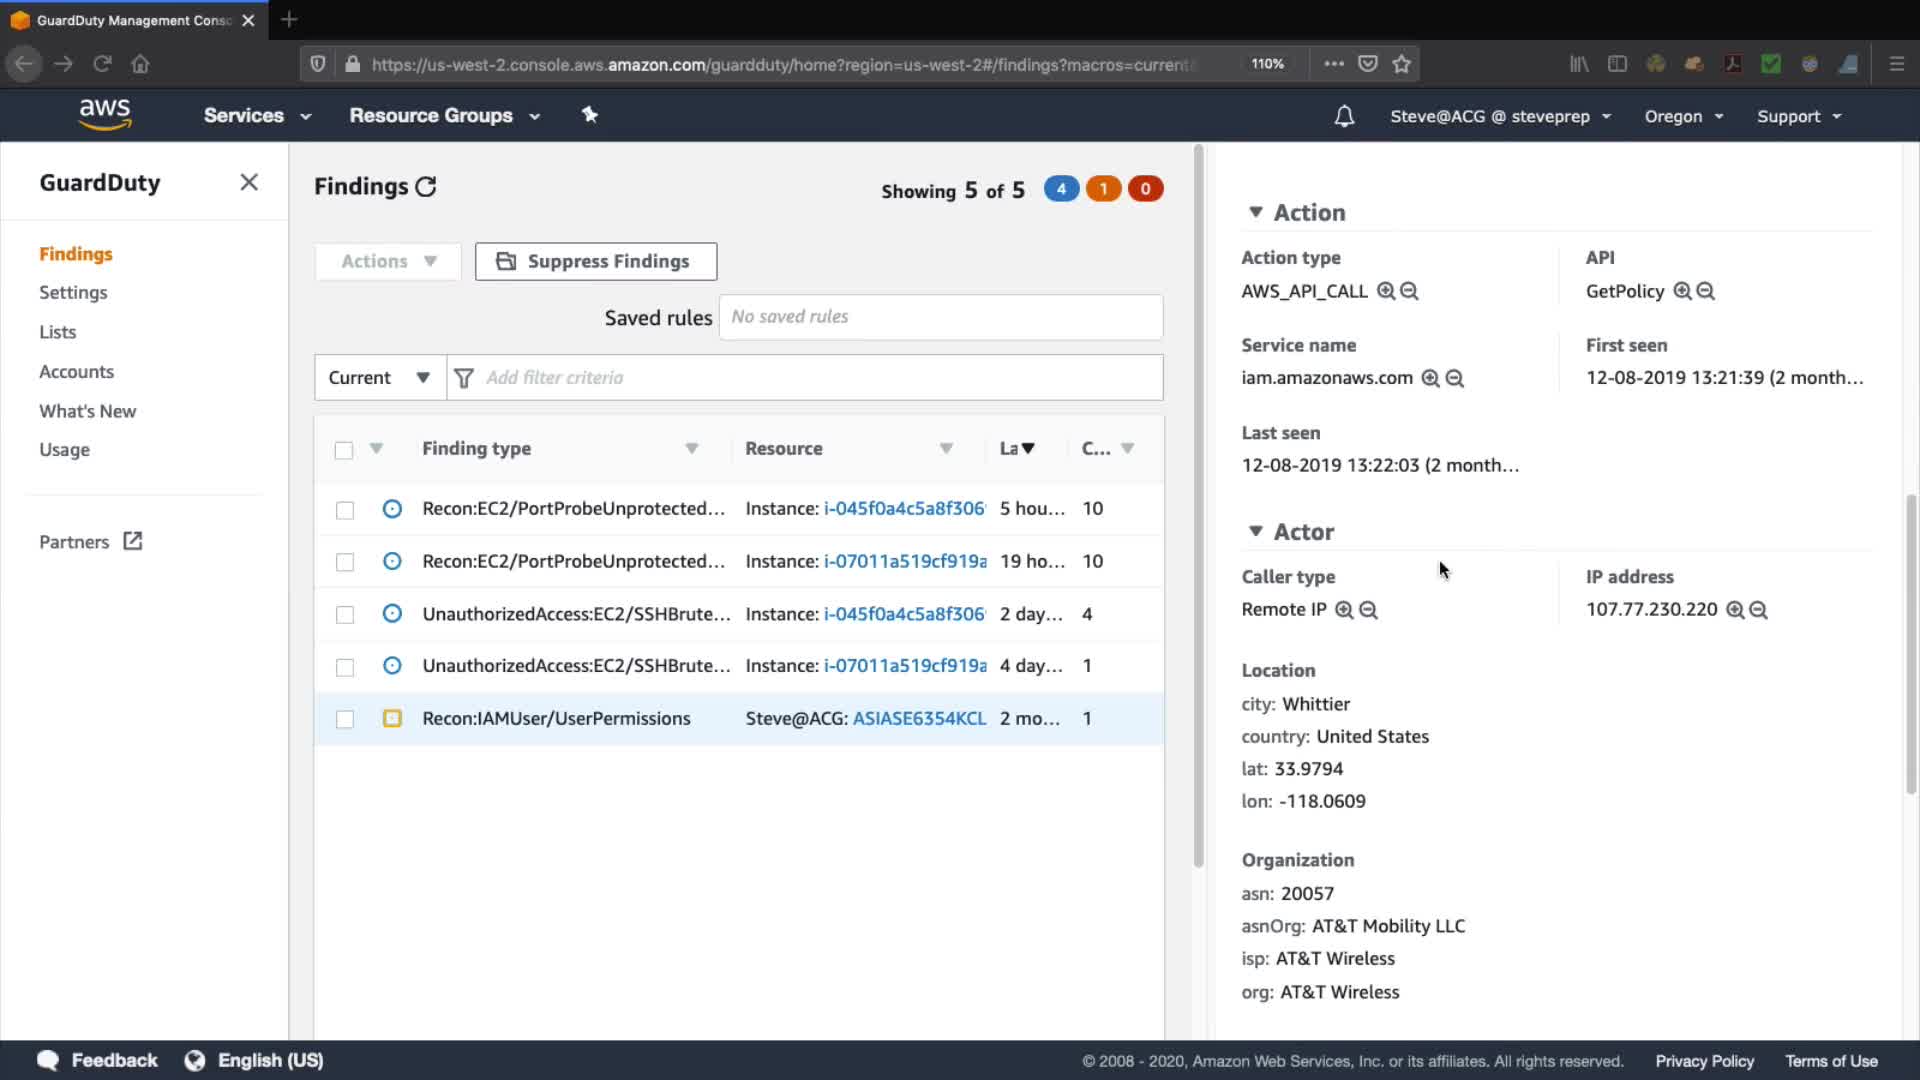
Task: Select the first PortProbeUnprotected finding checkbox
Action: point(345,510)
